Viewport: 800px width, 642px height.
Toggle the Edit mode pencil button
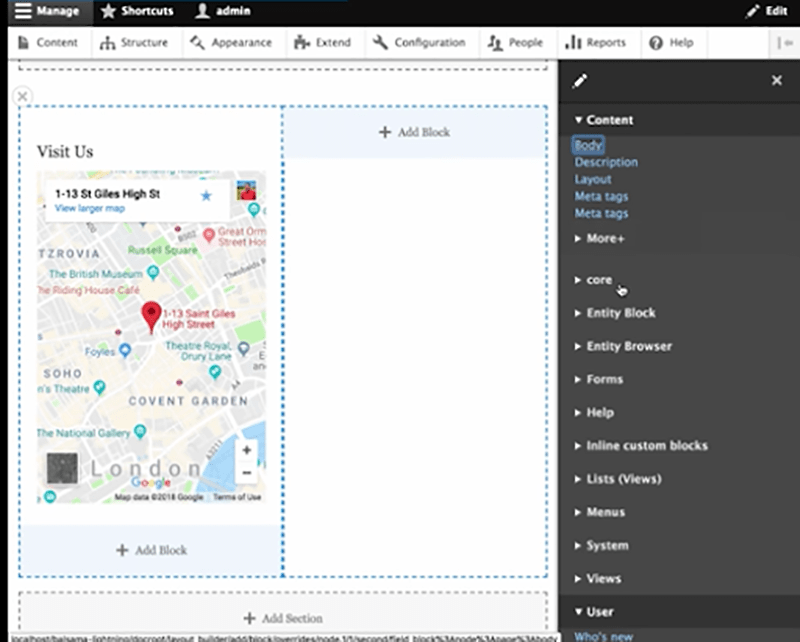pos(767,11)
